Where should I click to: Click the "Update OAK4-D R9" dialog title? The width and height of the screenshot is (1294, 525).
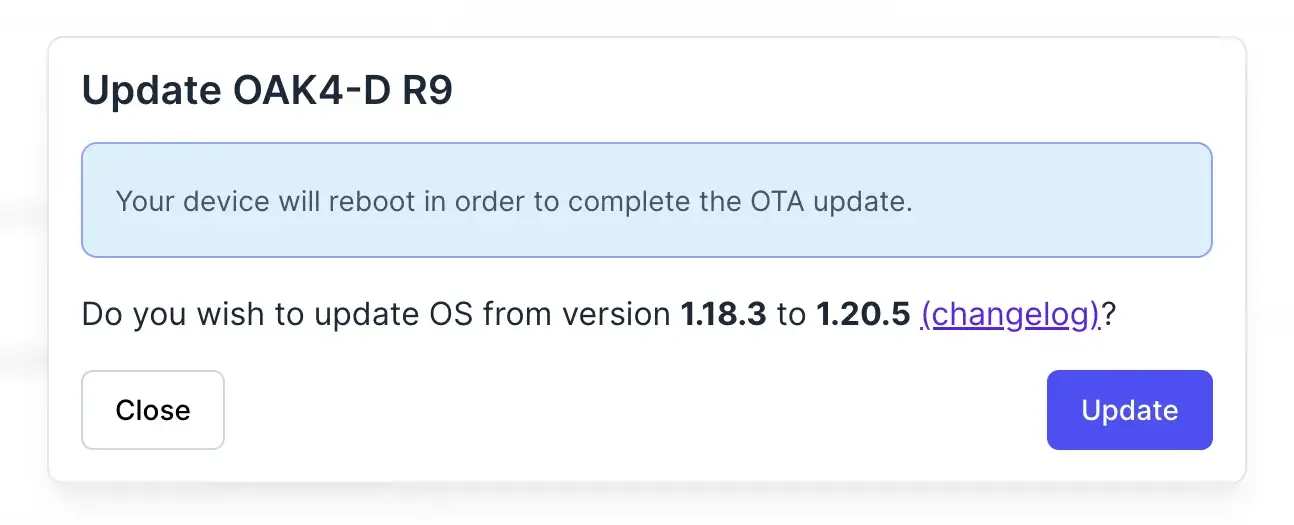pos(267,91)
